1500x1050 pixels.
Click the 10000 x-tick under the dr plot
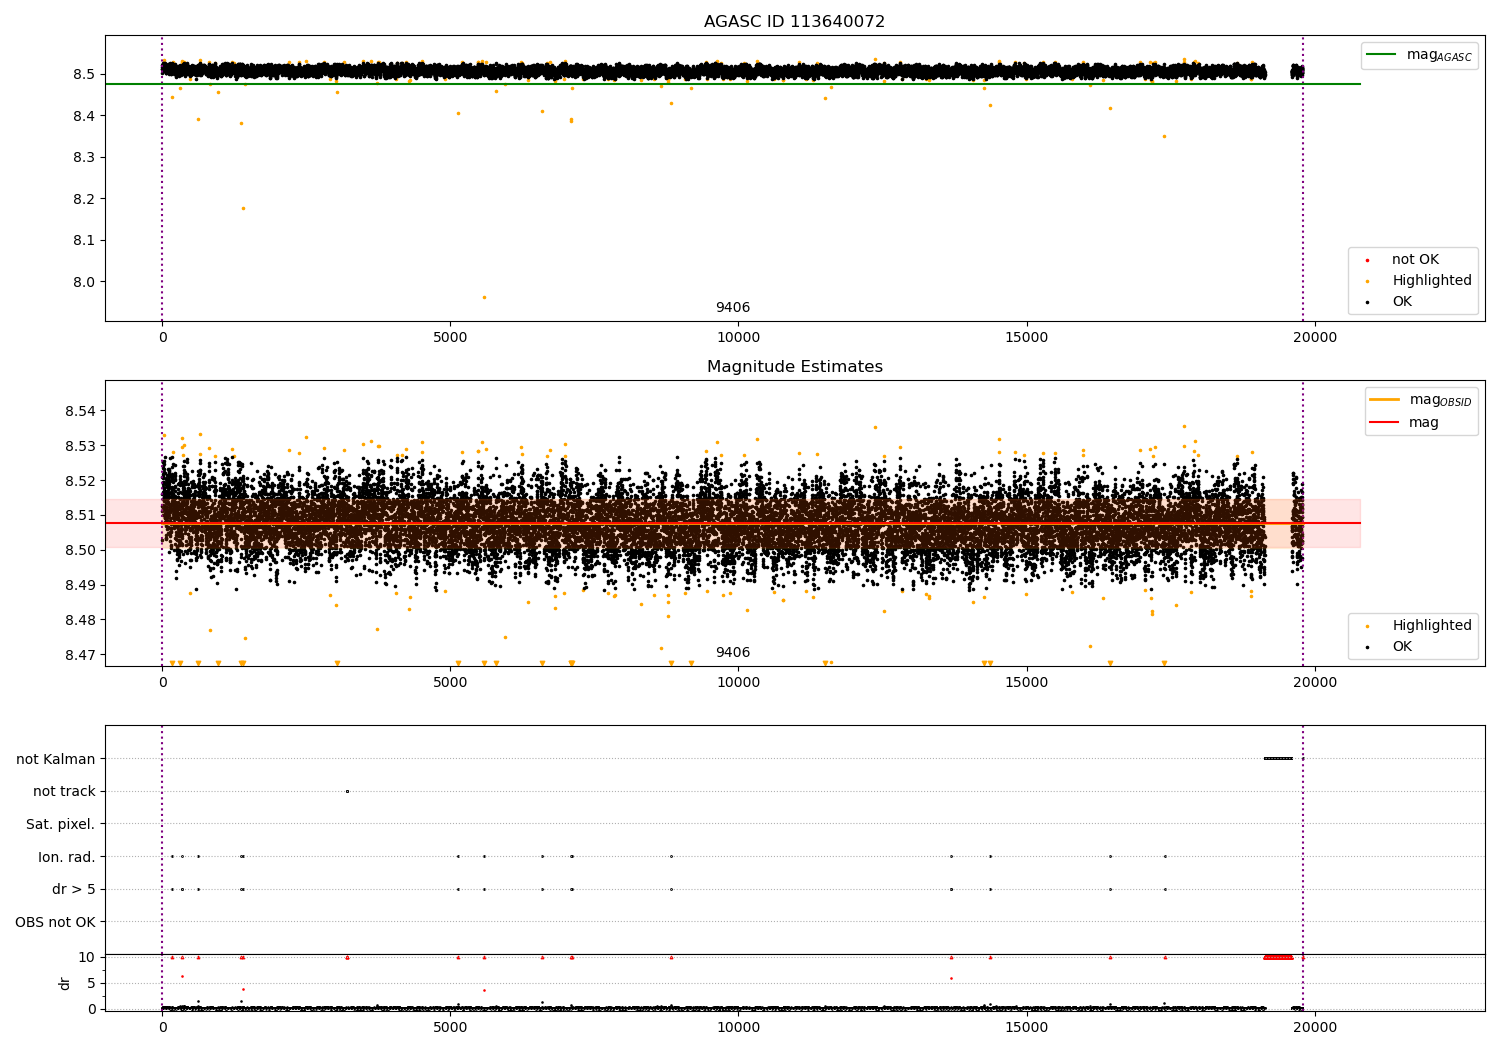(738, 1028)
